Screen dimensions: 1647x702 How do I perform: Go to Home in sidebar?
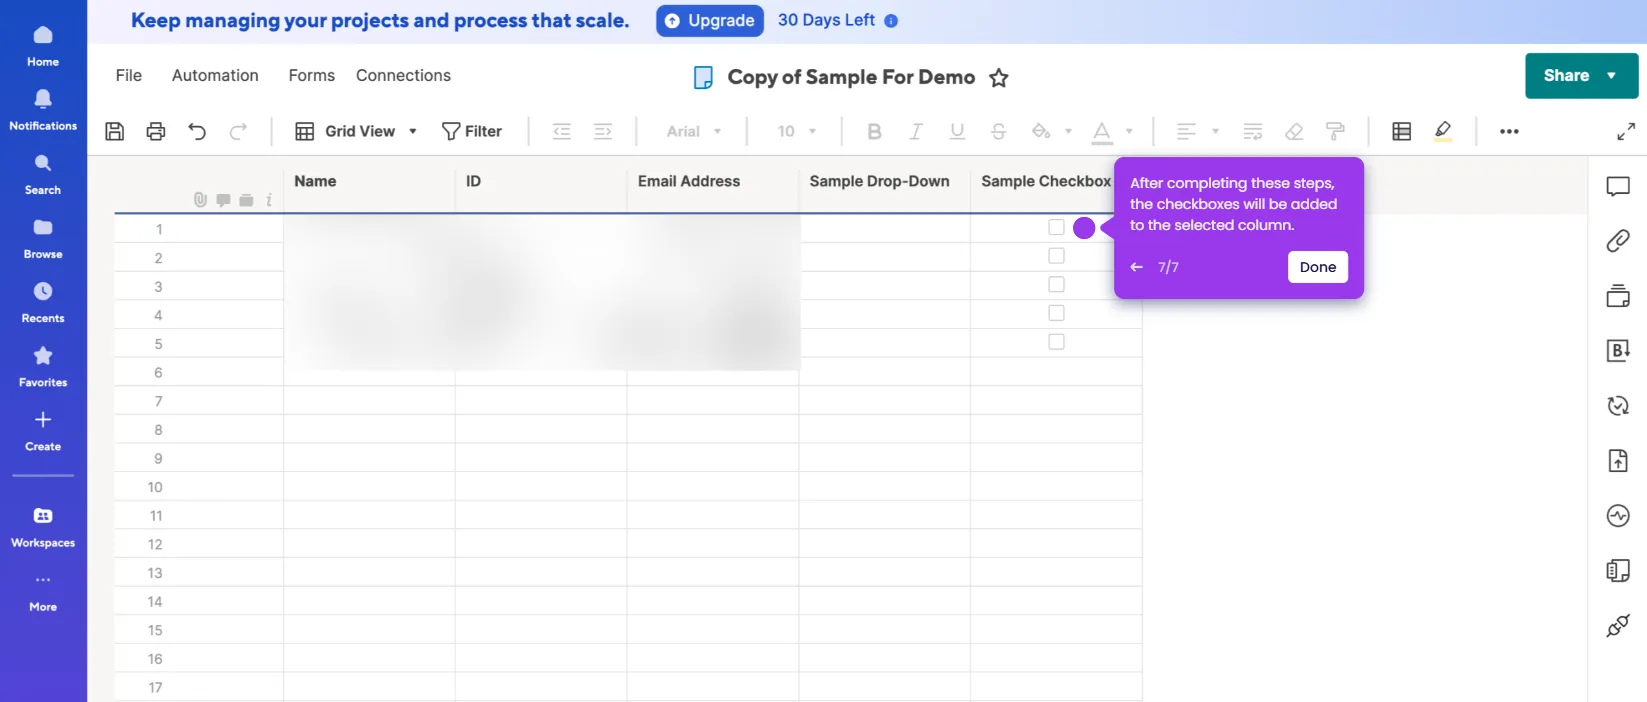(x=43, y=46)
